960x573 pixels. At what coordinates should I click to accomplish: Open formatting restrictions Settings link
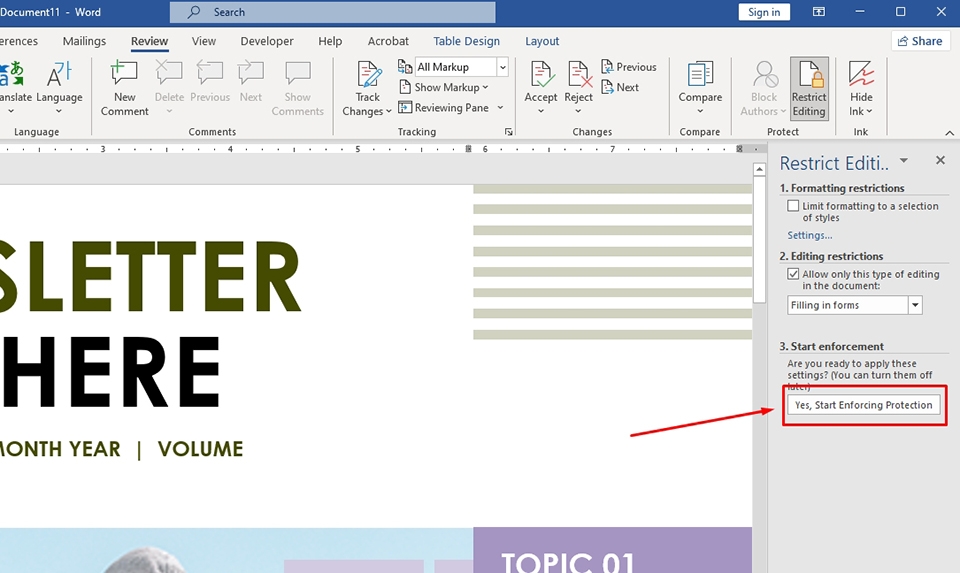tap(809, 235)
